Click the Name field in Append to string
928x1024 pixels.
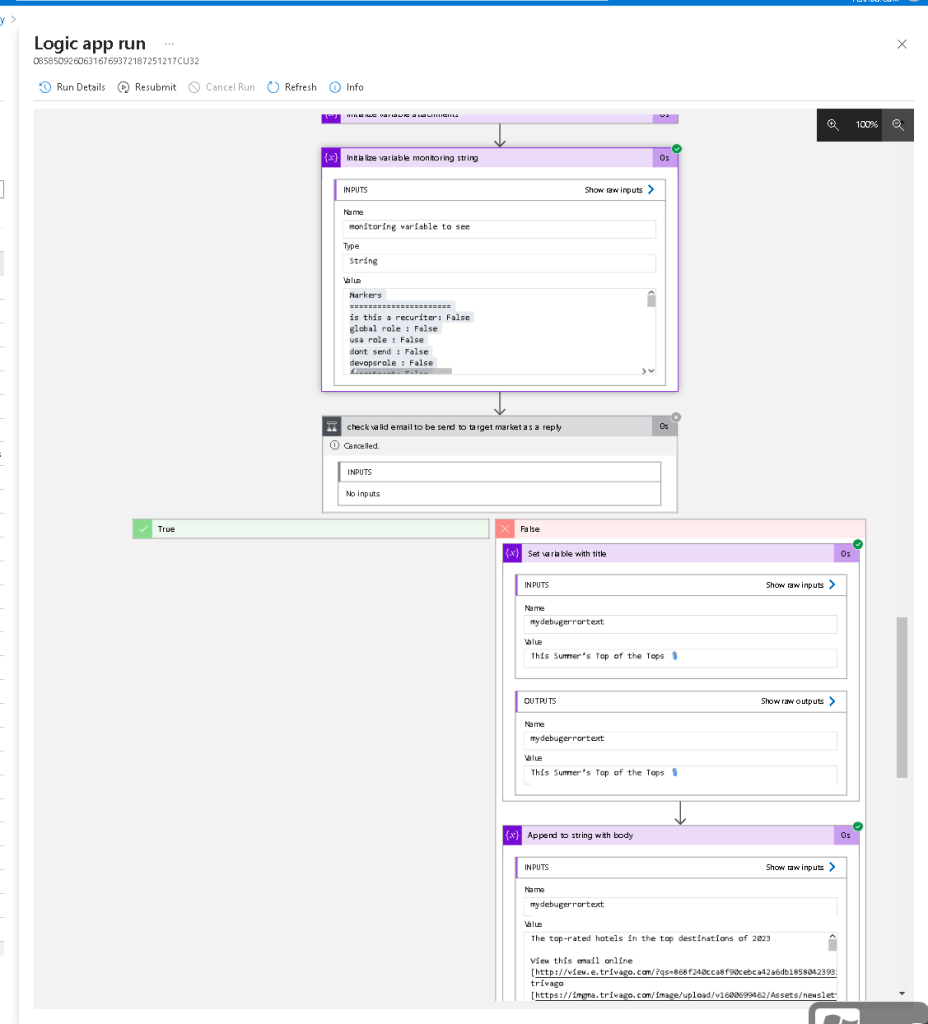pos(680,906)
